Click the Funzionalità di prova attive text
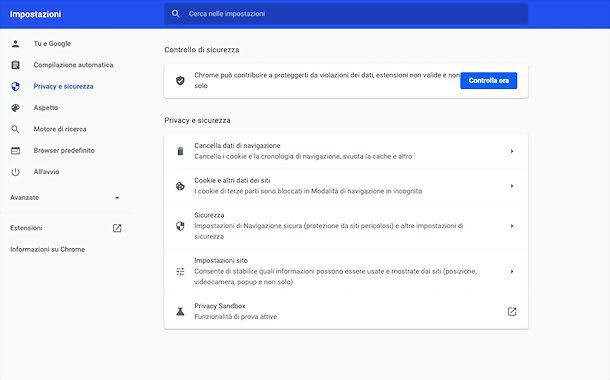The height and width of the screenshot is (380, 610). click(236, 317)
